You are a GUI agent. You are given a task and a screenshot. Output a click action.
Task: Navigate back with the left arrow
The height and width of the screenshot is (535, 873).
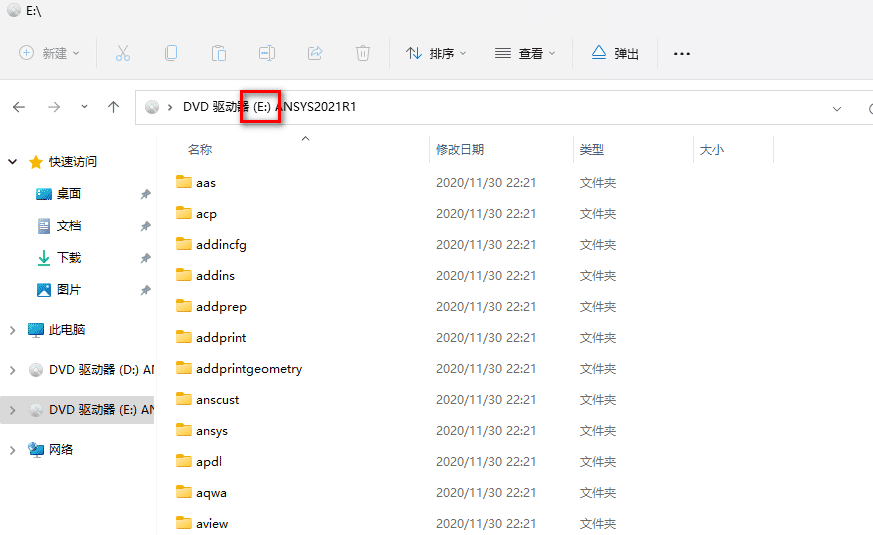point(19,107)
